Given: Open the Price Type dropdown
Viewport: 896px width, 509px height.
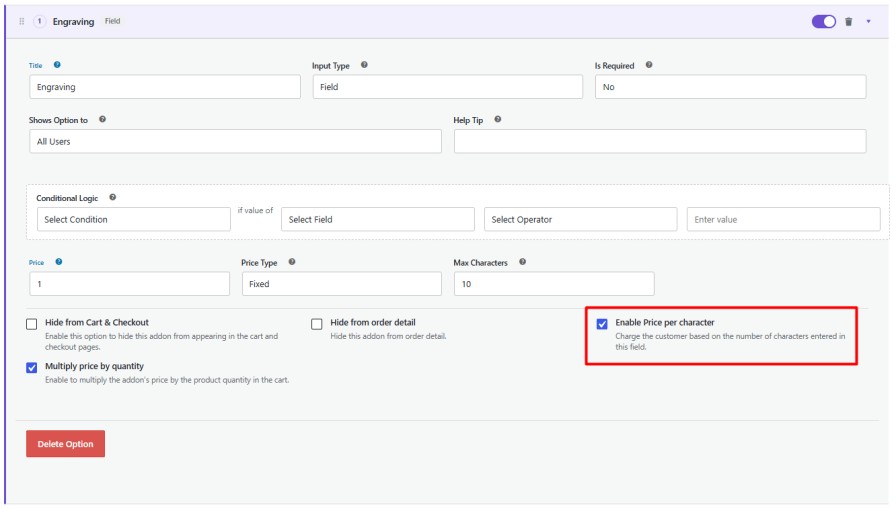Looking at the screenshot, I should 342,284.
